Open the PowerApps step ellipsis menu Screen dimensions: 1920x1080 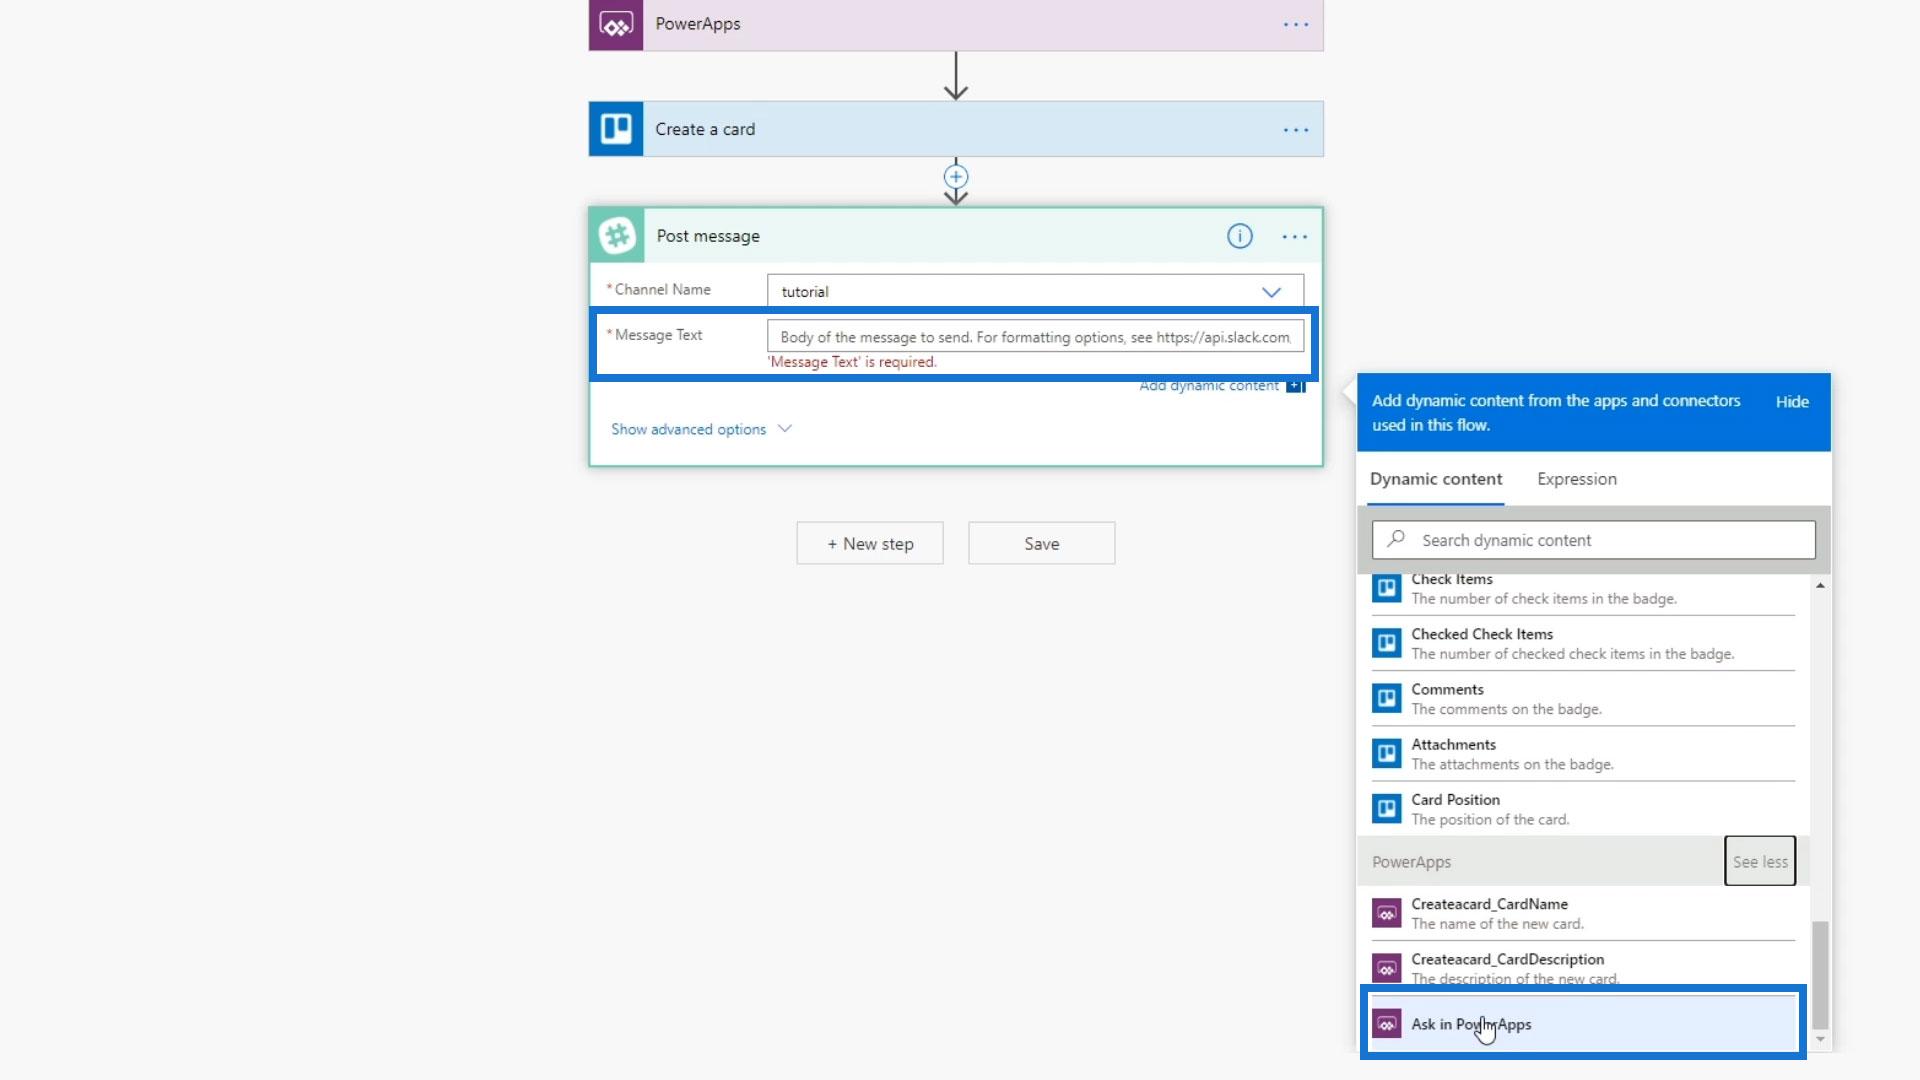(1295, 24)
